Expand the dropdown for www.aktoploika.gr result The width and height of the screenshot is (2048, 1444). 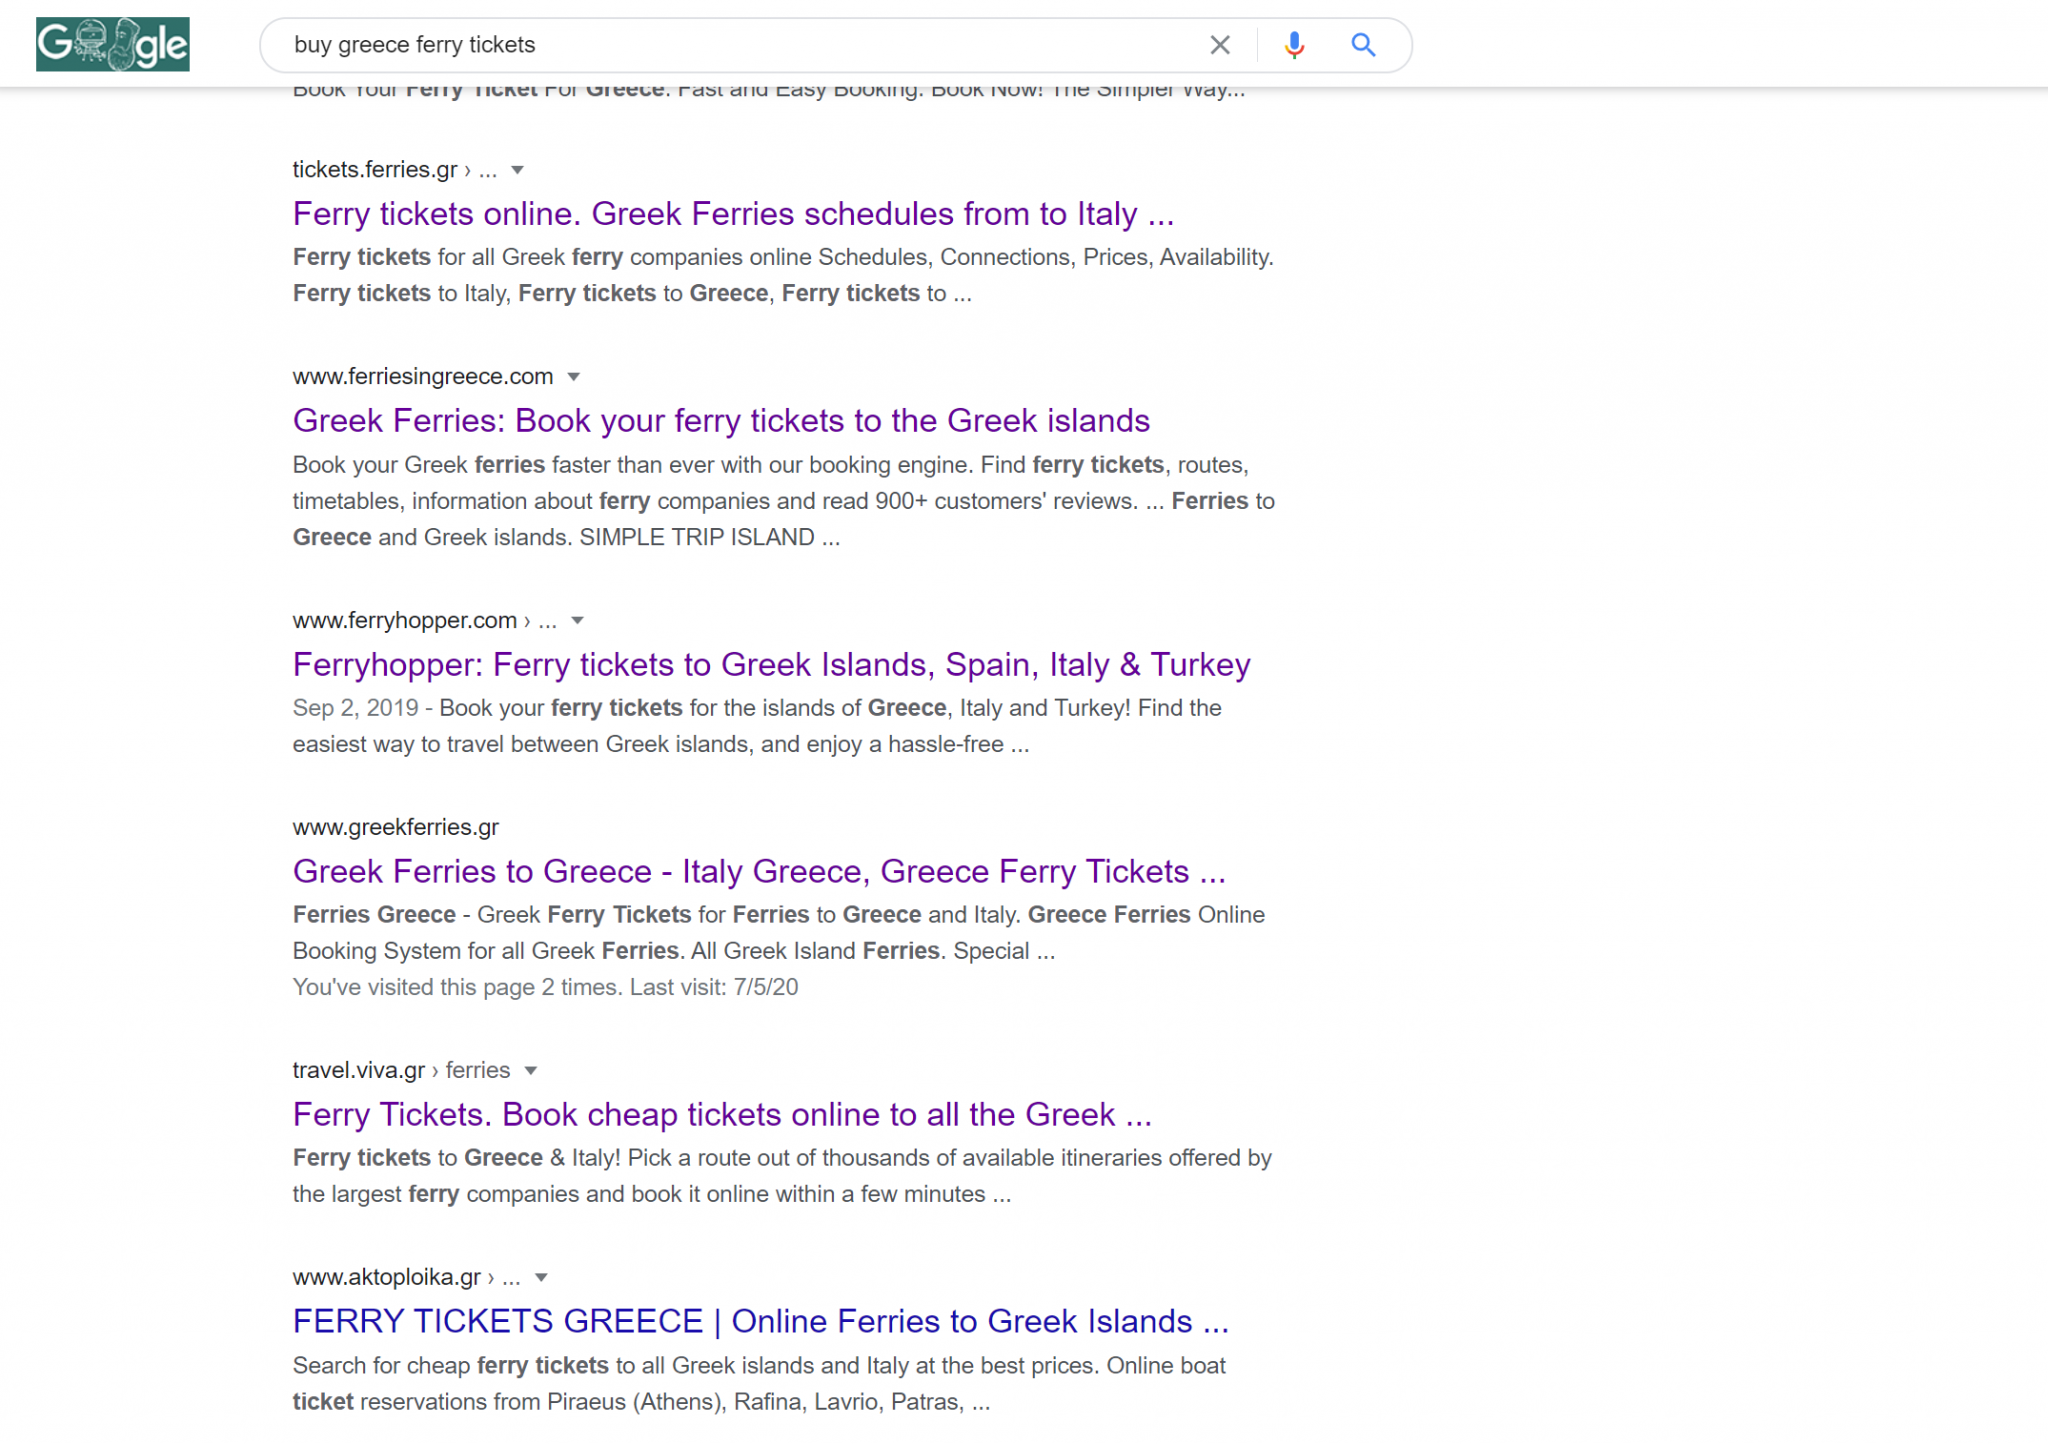tap(540, 1277)
